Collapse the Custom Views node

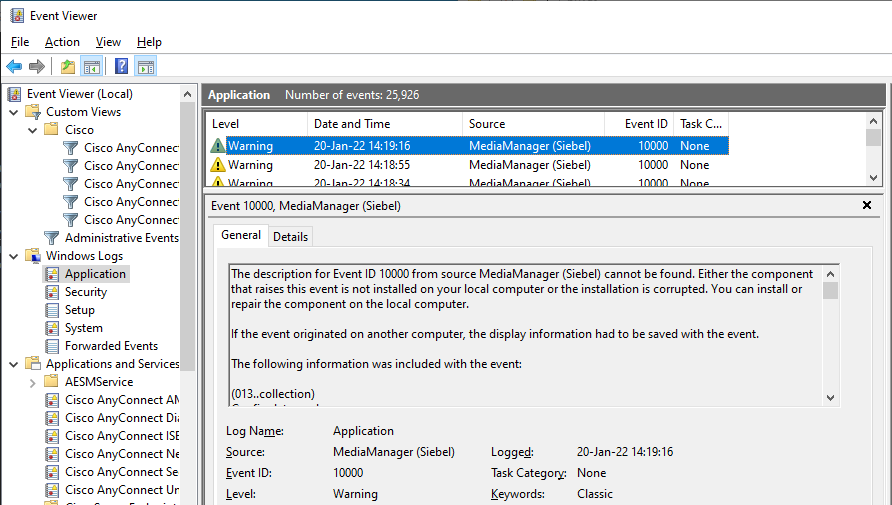click(x=14, y=112)
